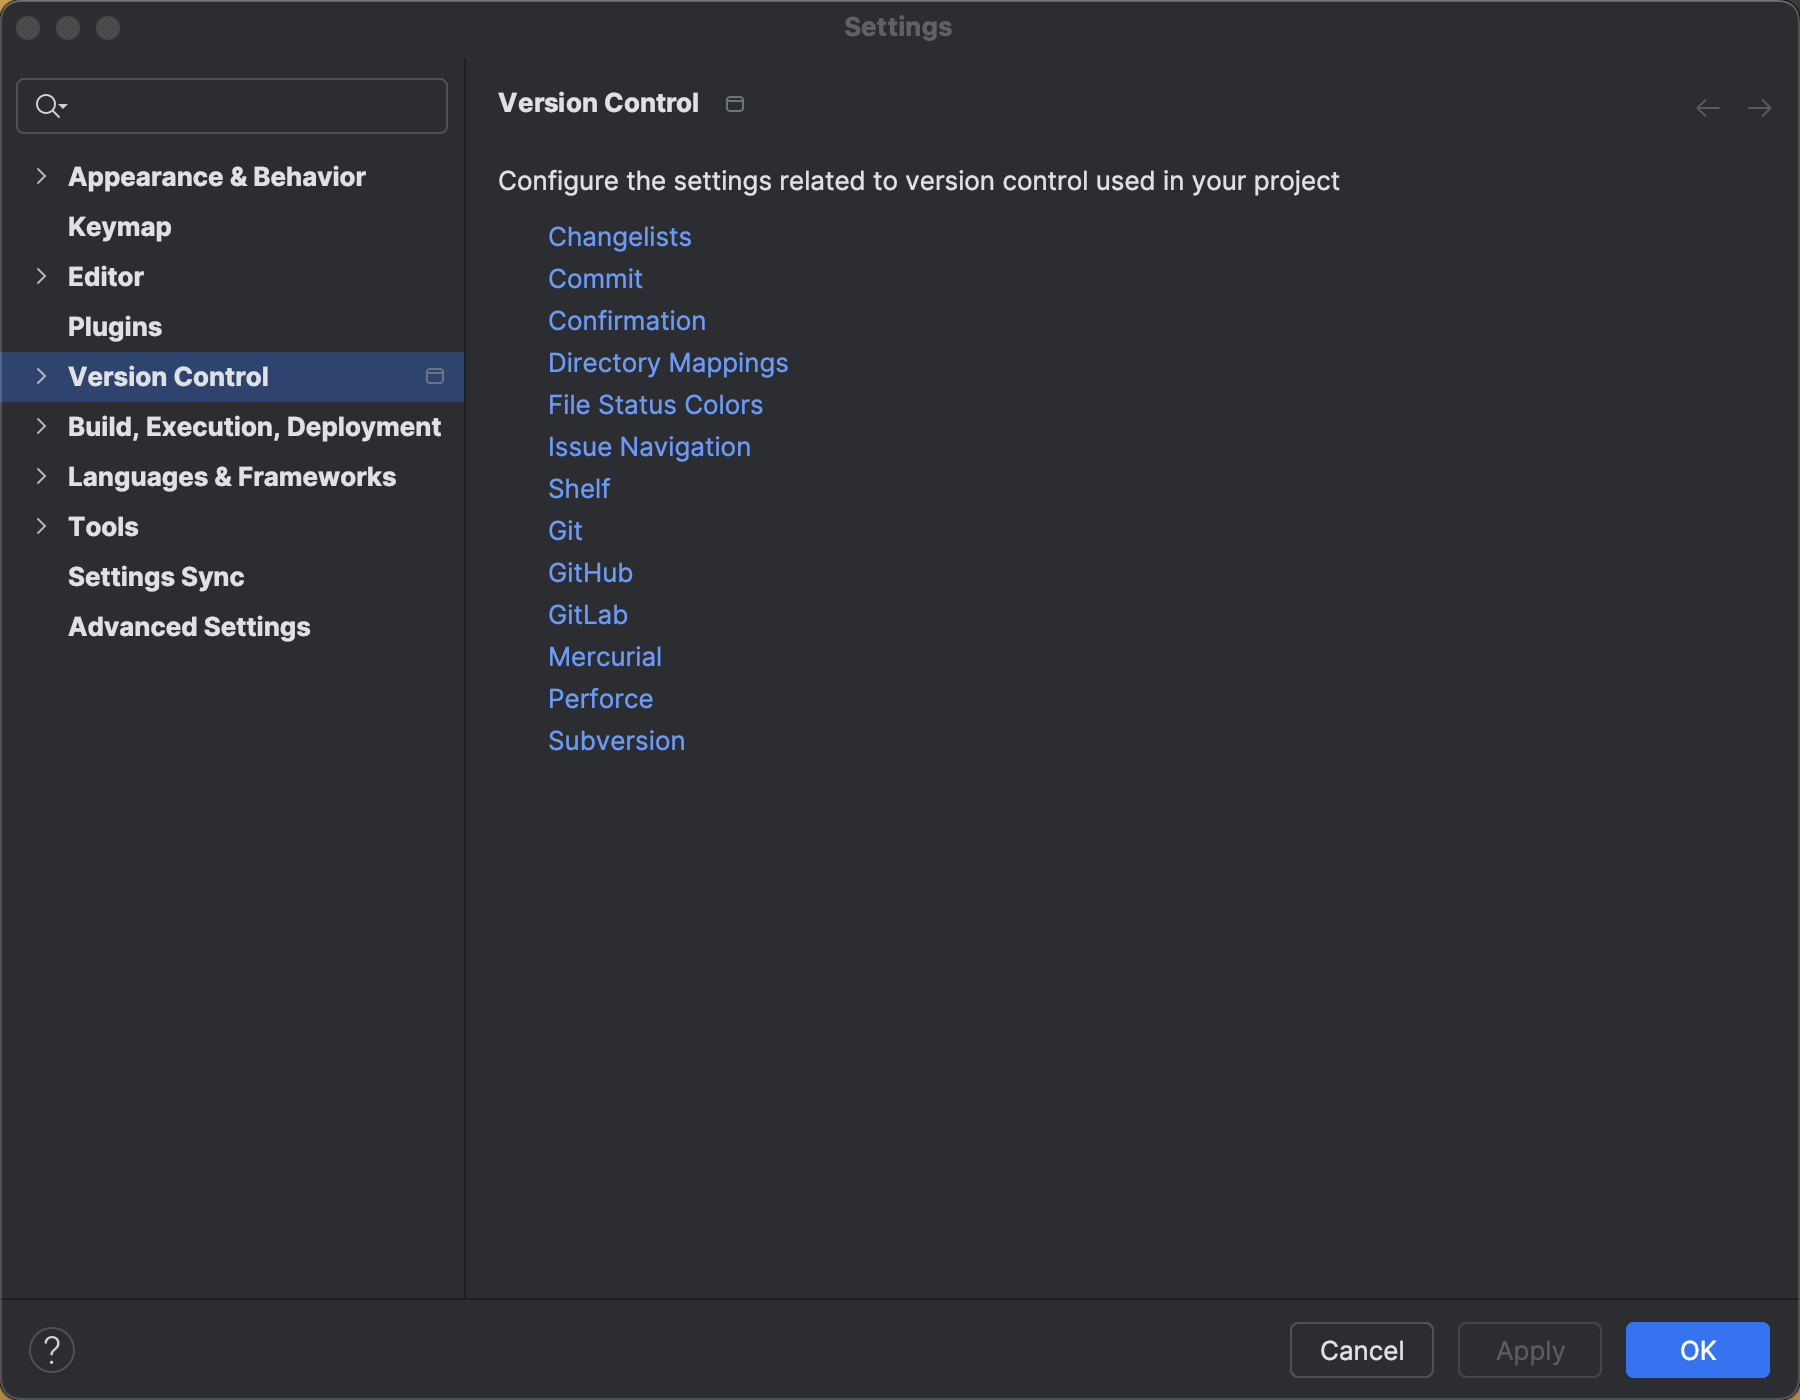1800x1400 pixels.
Task: Confirm settings with the OK button
Action: point(1697,1350)
